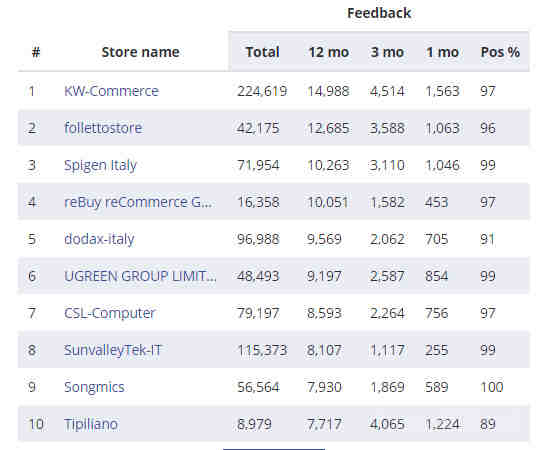Sort table by 1 mo column header
Screen dimensions: 540x450
click(x=442, y=52)
